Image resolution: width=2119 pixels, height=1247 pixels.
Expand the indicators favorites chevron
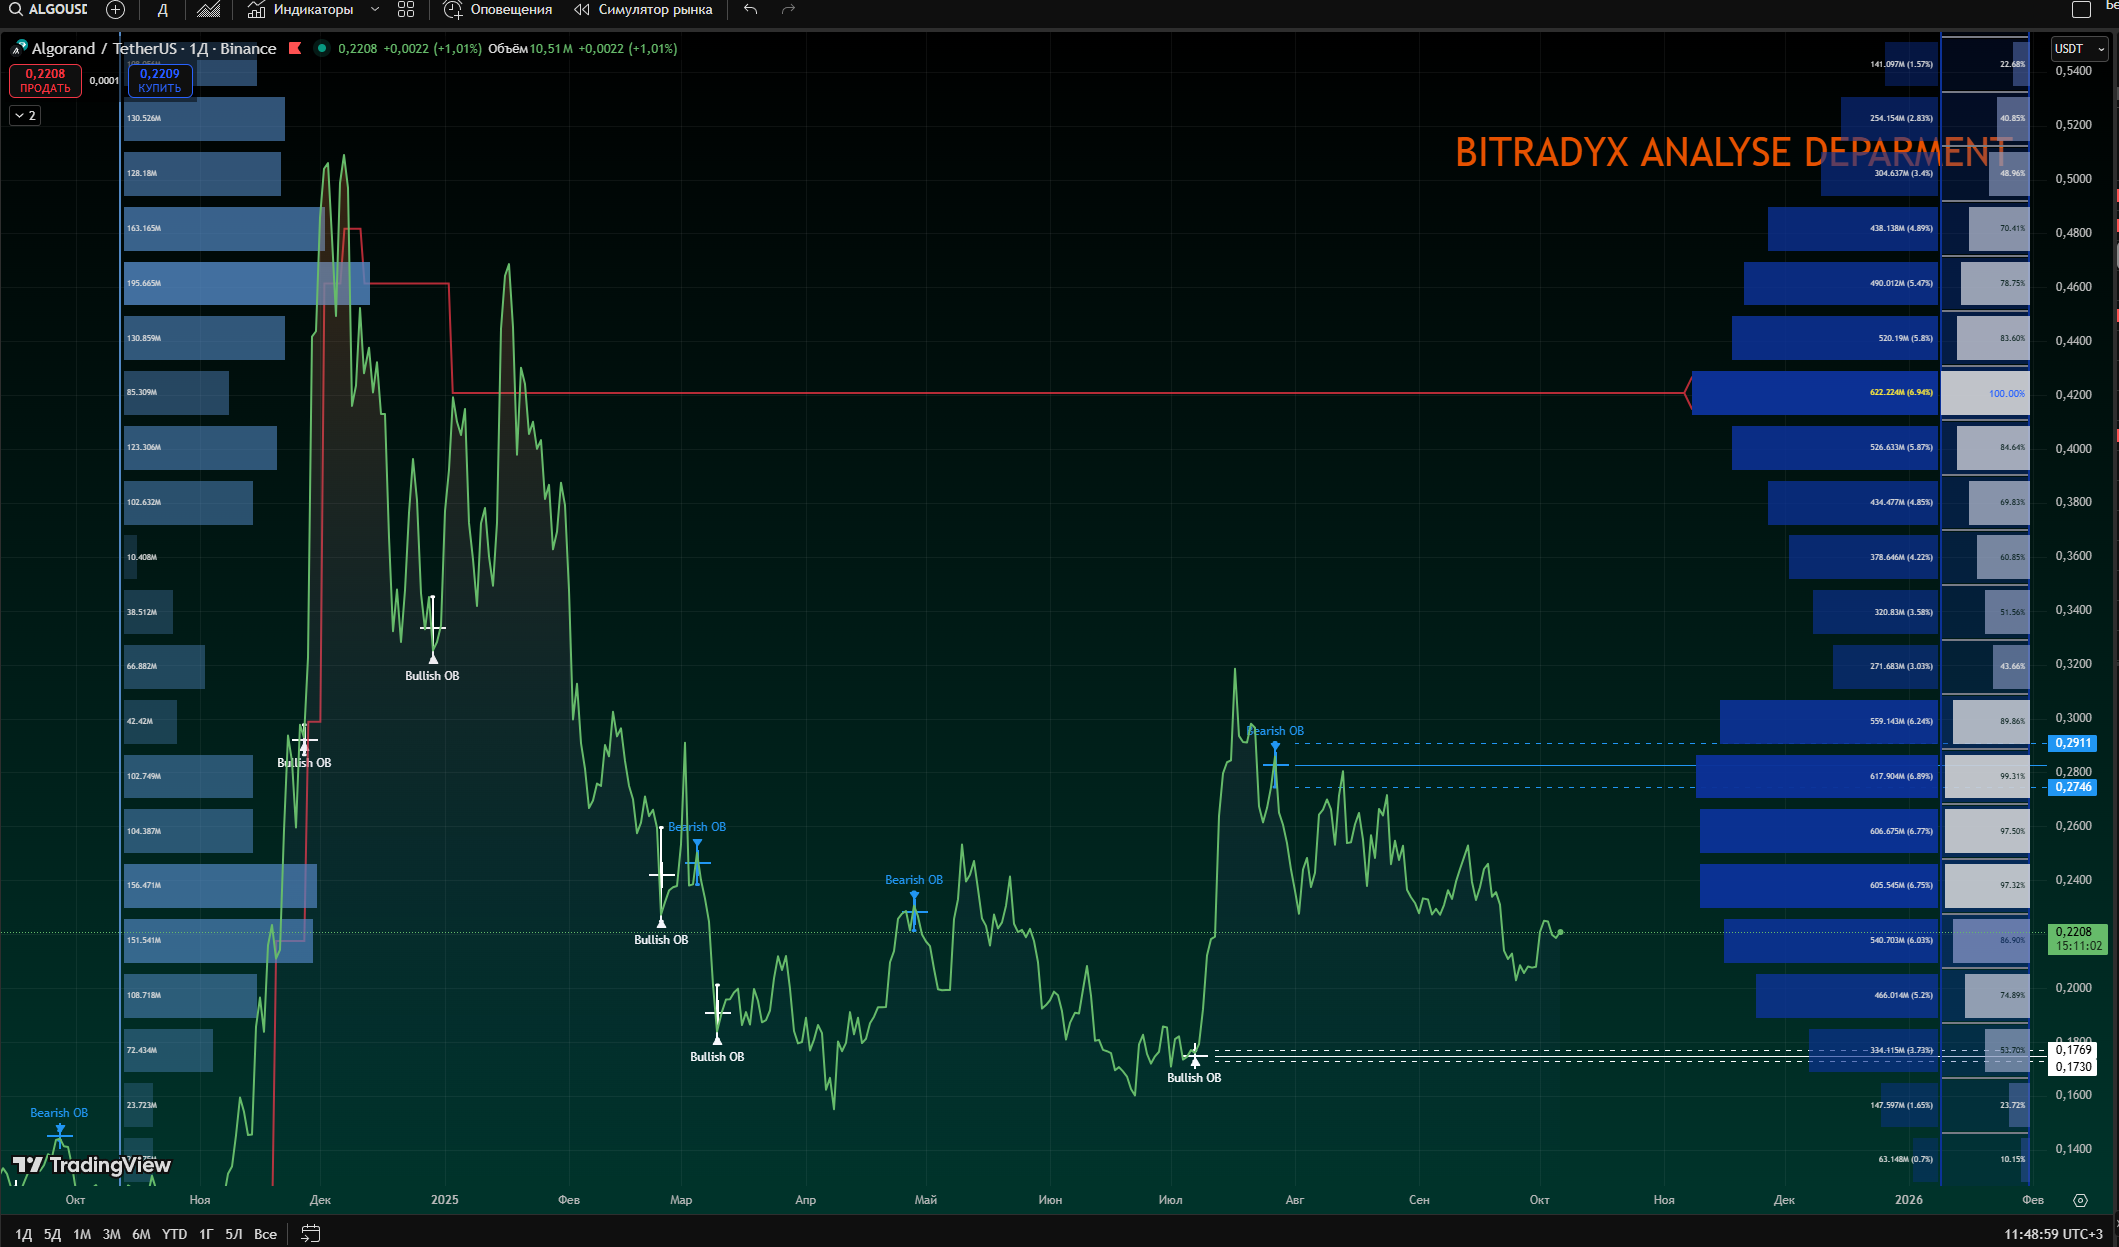click(x=375, y=10)
